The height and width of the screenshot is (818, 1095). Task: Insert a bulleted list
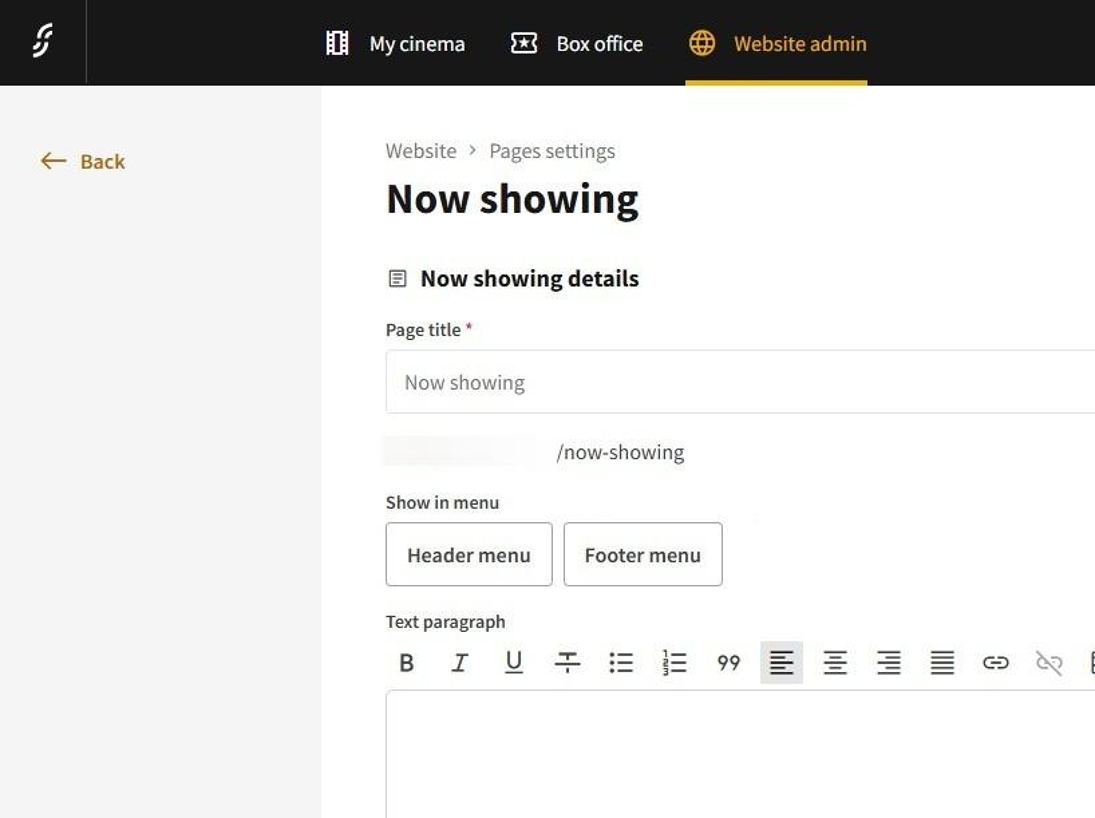click(621, 663)
